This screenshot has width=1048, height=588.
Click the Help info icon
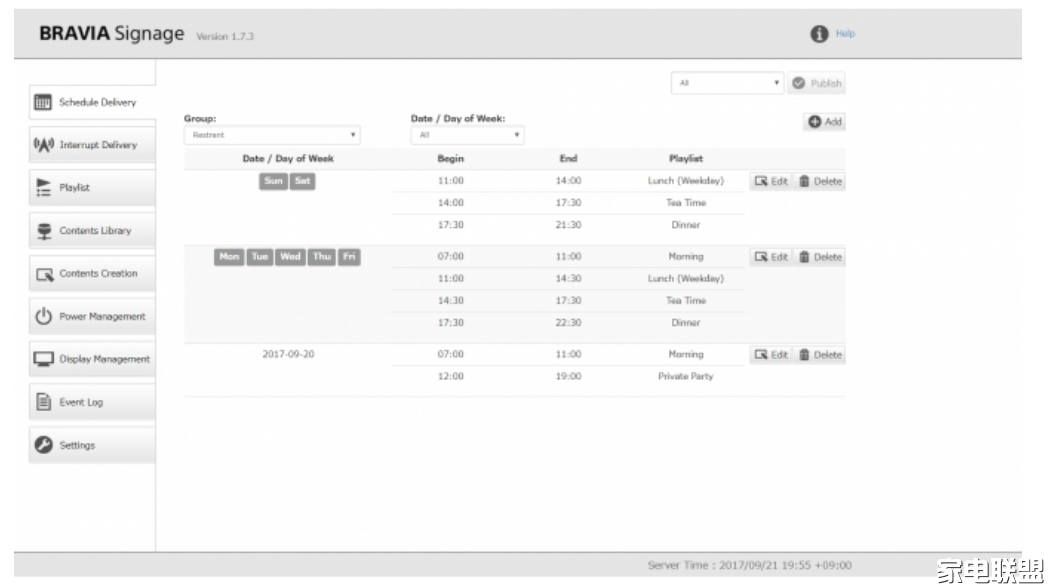pyautogui.click(x=819, y=34)
